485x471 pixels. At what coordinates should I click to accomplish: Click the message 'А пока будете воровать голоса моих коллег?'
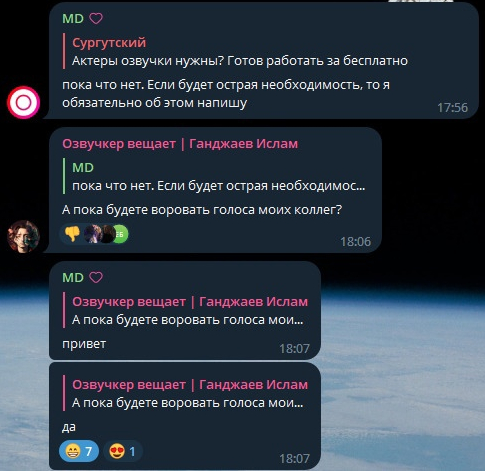pyautogui.click(x=202, y=210)
